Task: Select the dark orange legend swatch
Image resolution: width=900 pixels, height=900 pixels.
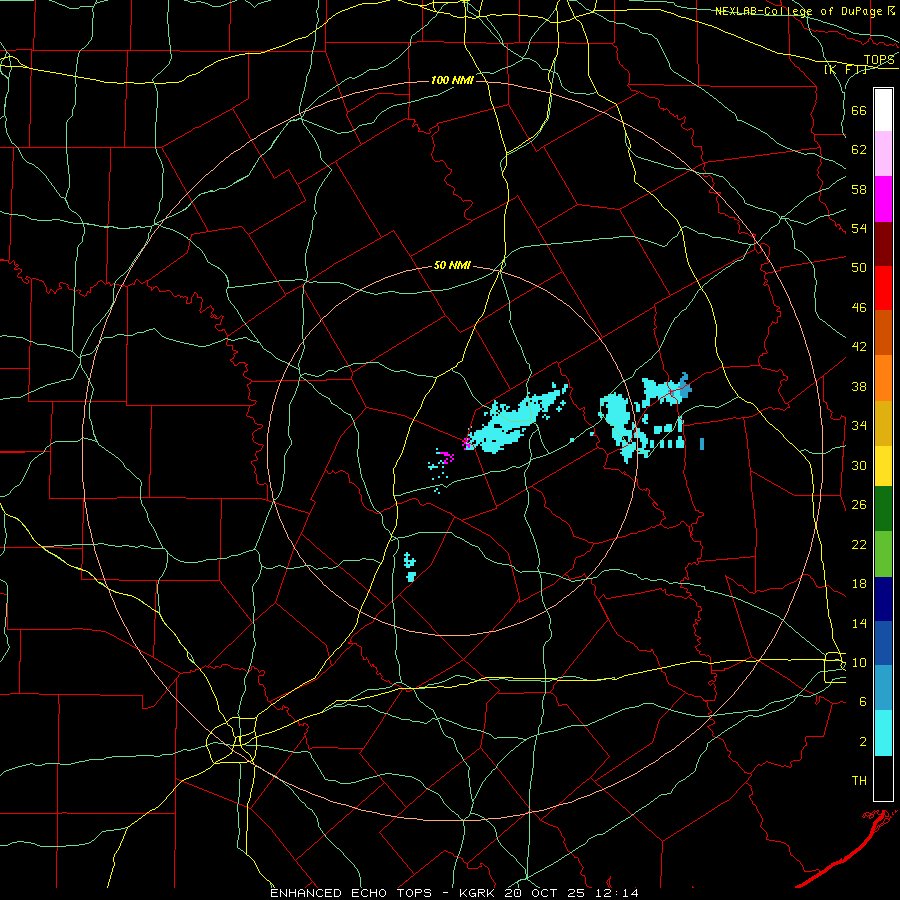Action: tap(883, 333)
